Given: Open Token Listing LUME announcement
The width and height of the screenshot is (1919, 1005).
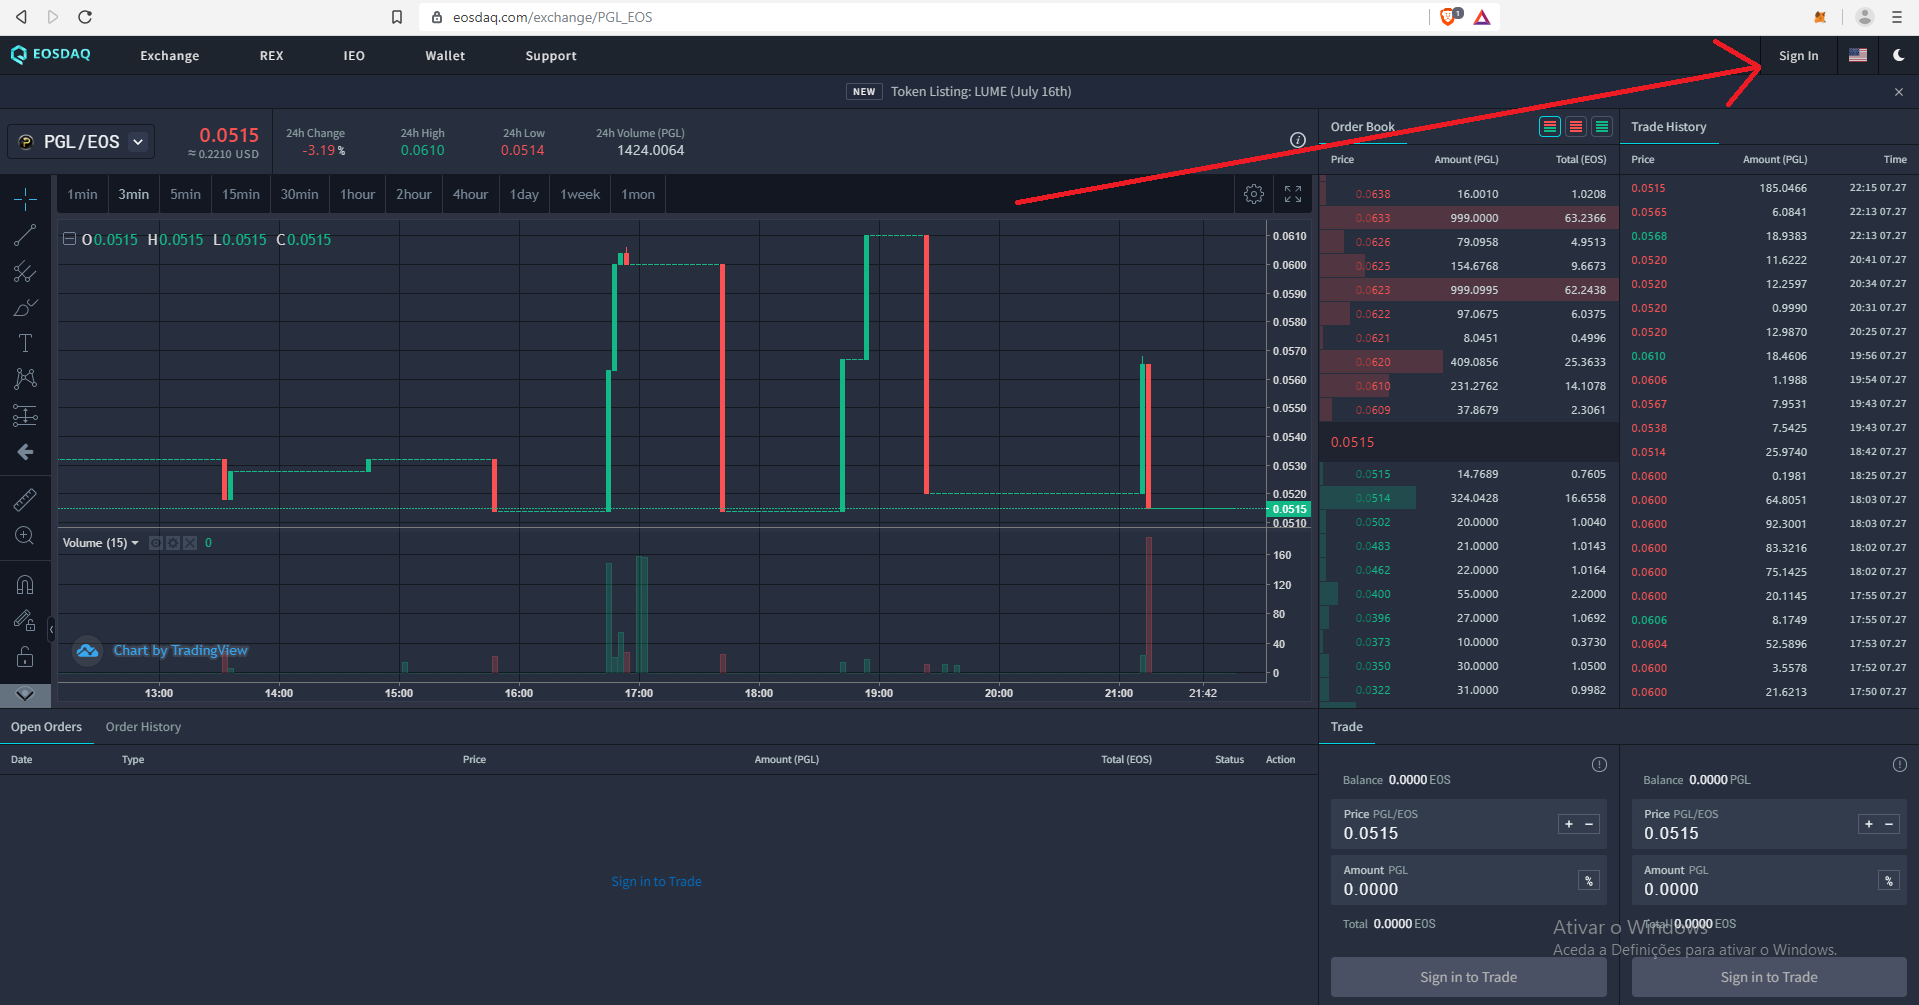Looking at the screenshot, I should (980, 91).
